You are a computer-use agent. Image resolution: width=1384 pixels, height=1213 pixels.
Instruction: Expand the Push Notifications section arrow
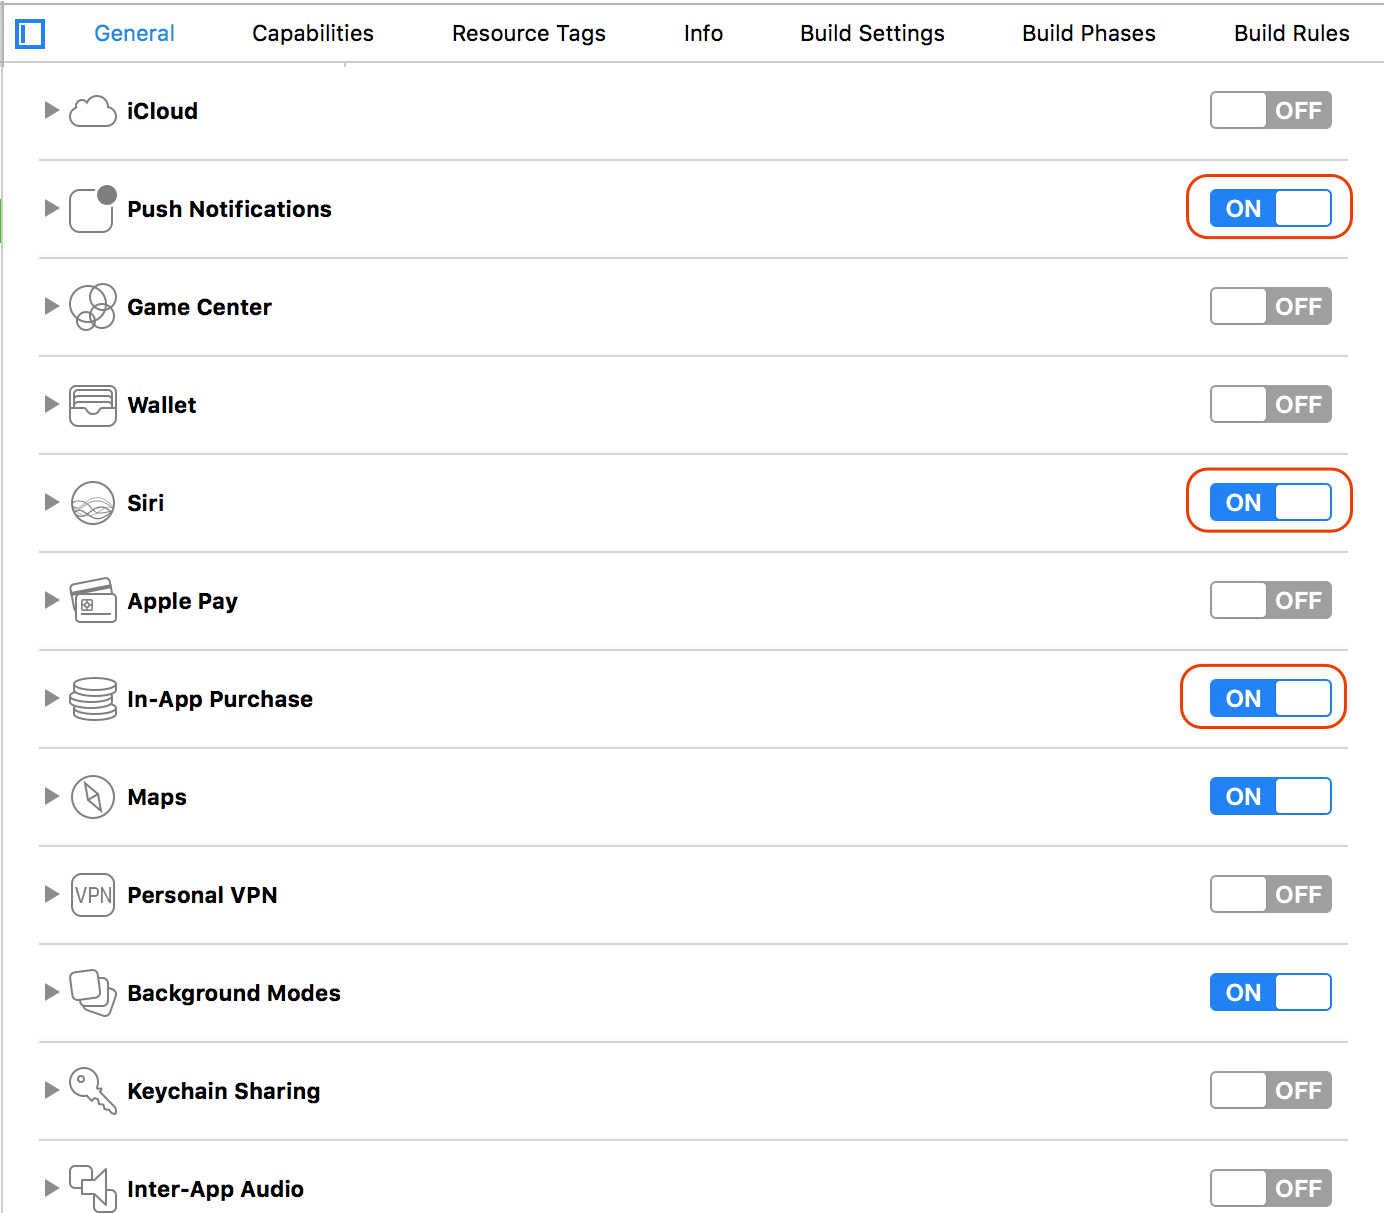click(x=52, y=208)
